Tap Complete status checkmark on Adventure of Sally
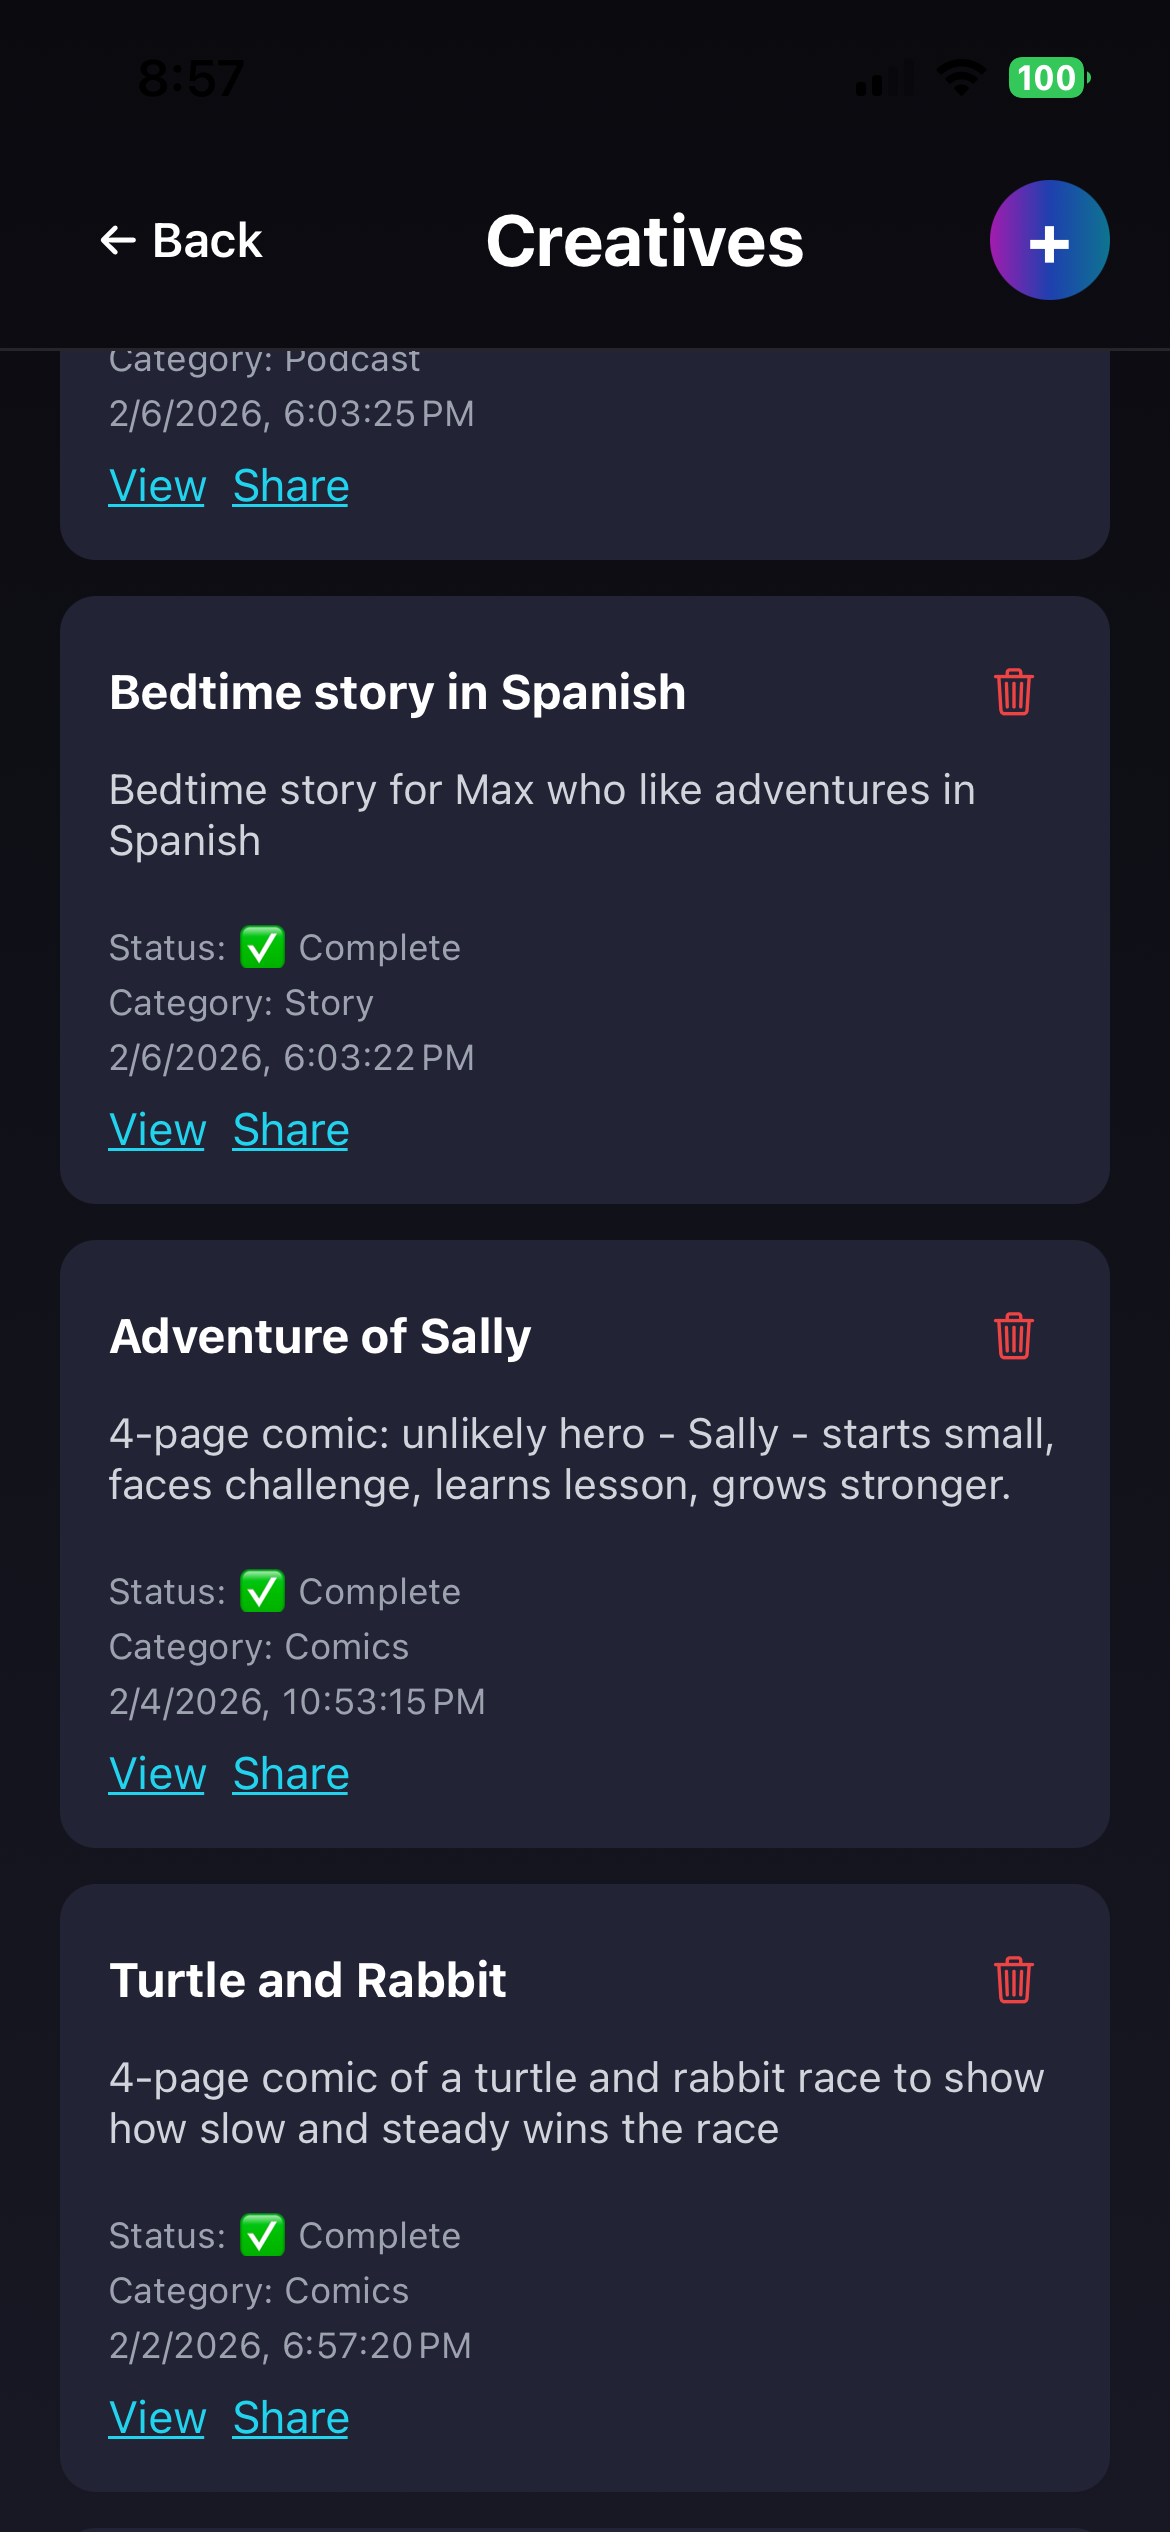The width and height of the screenshot is (1170, 2532). coord(262,1591)
